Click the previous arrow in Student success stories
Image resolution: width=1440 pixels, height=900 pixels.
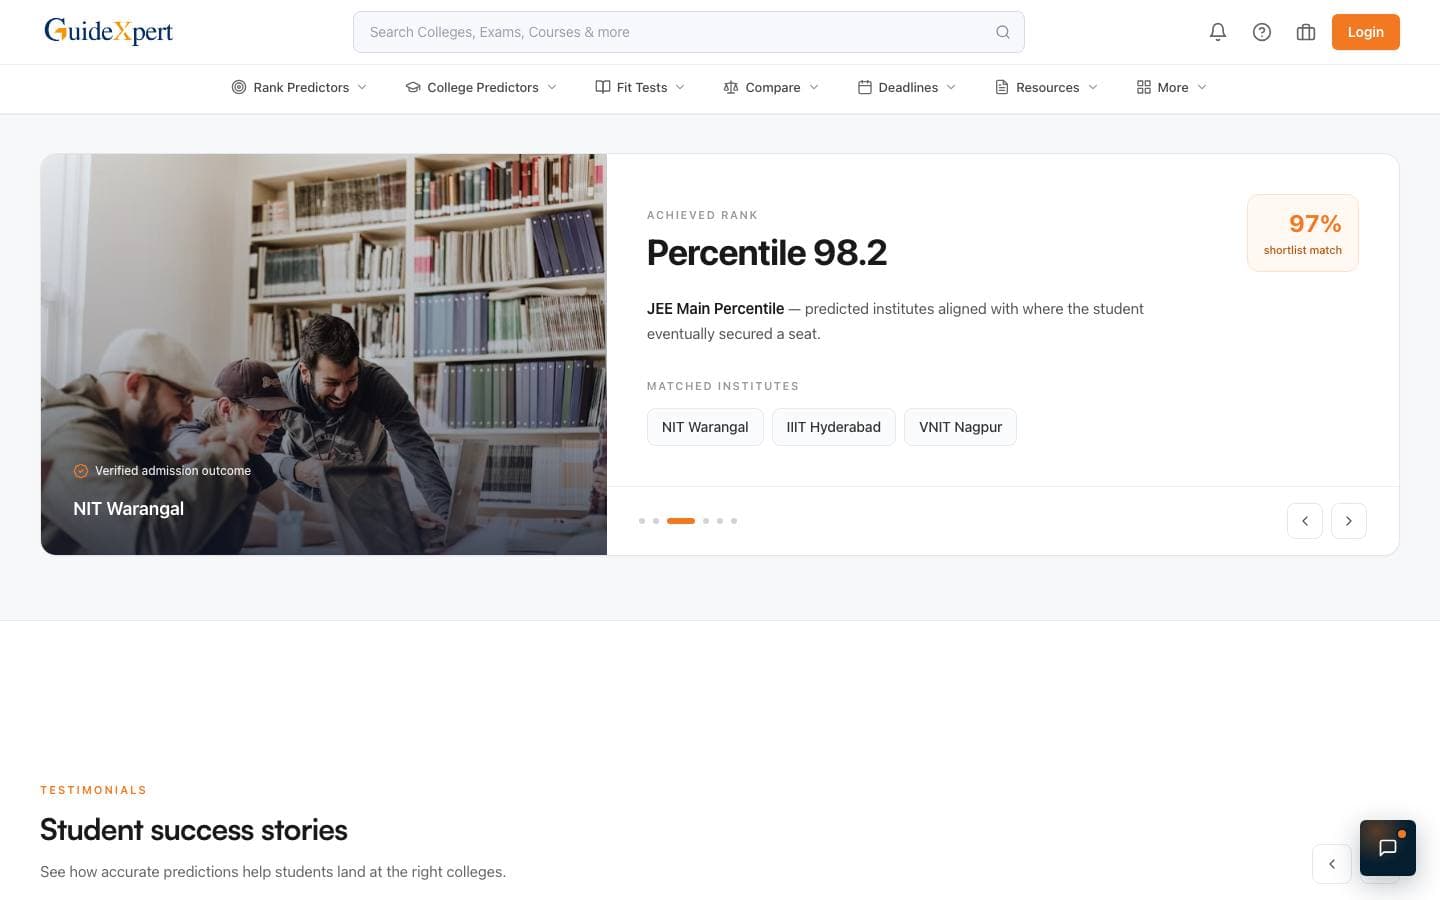(x=1332, y=864)
